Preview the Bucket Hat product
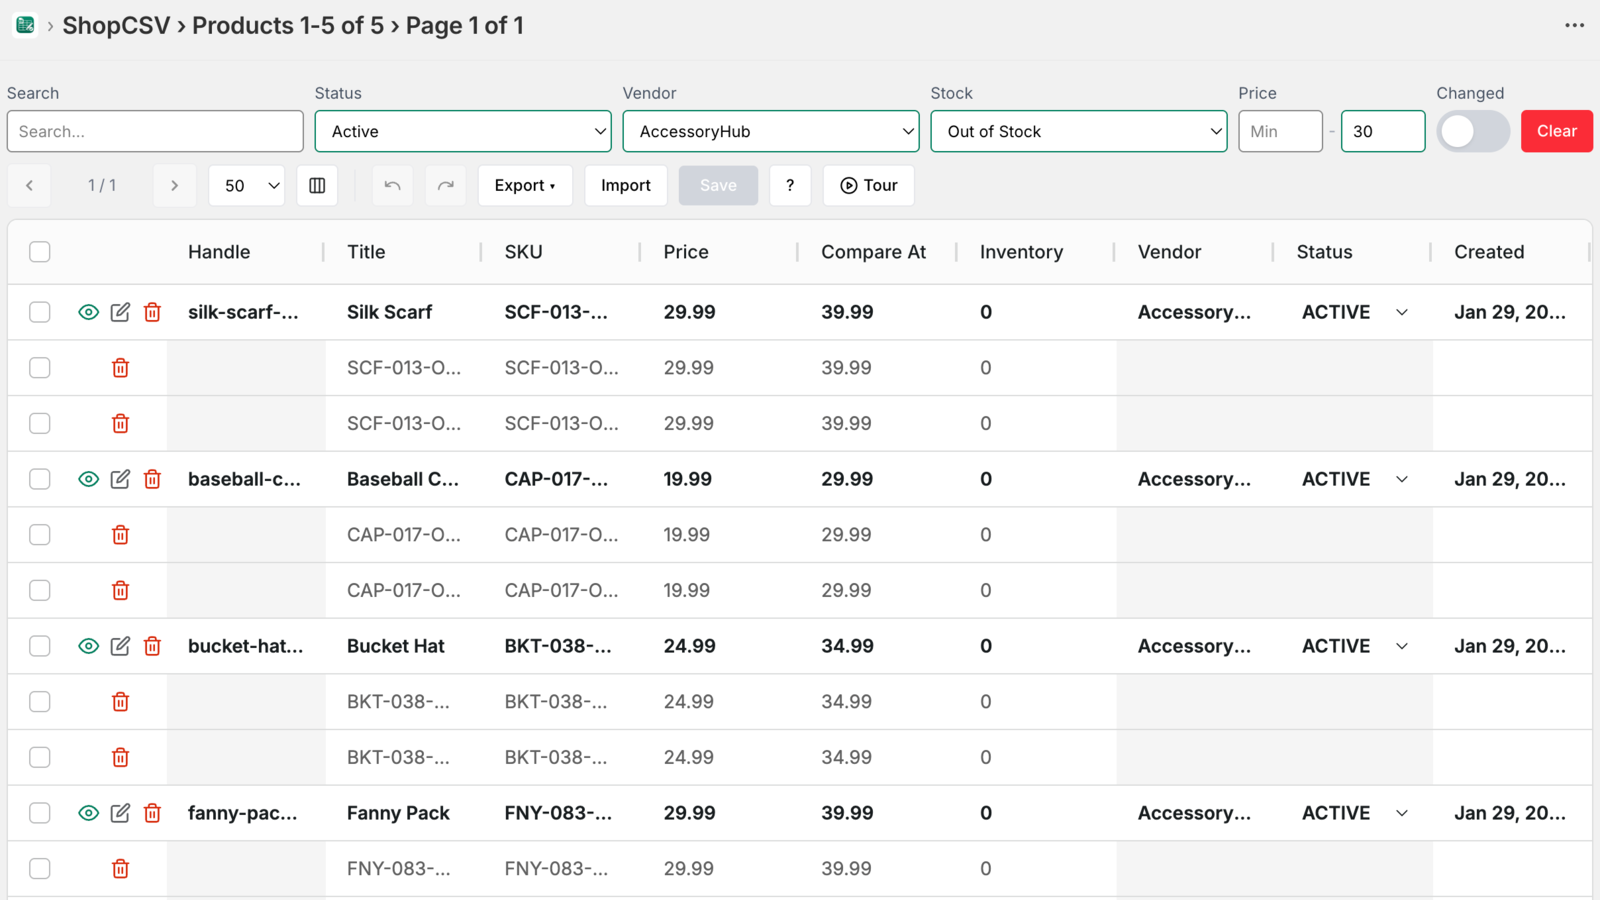 click(88, 646)
